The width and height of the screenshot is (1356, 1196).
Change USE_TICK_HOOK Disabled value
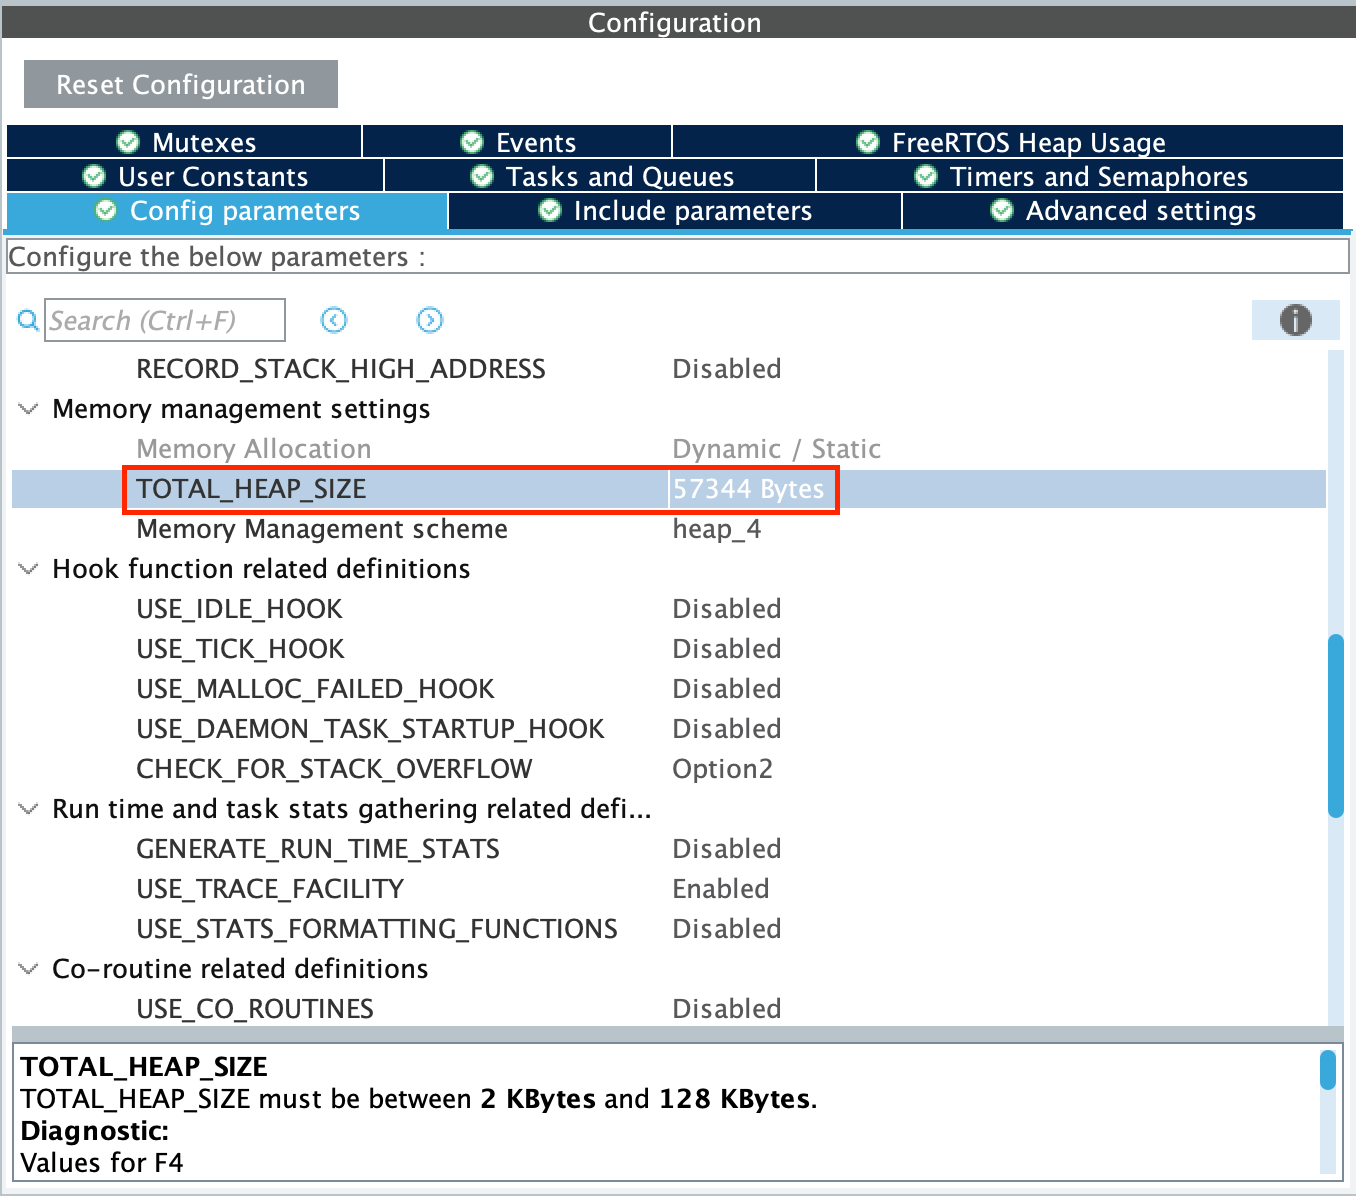727,649
